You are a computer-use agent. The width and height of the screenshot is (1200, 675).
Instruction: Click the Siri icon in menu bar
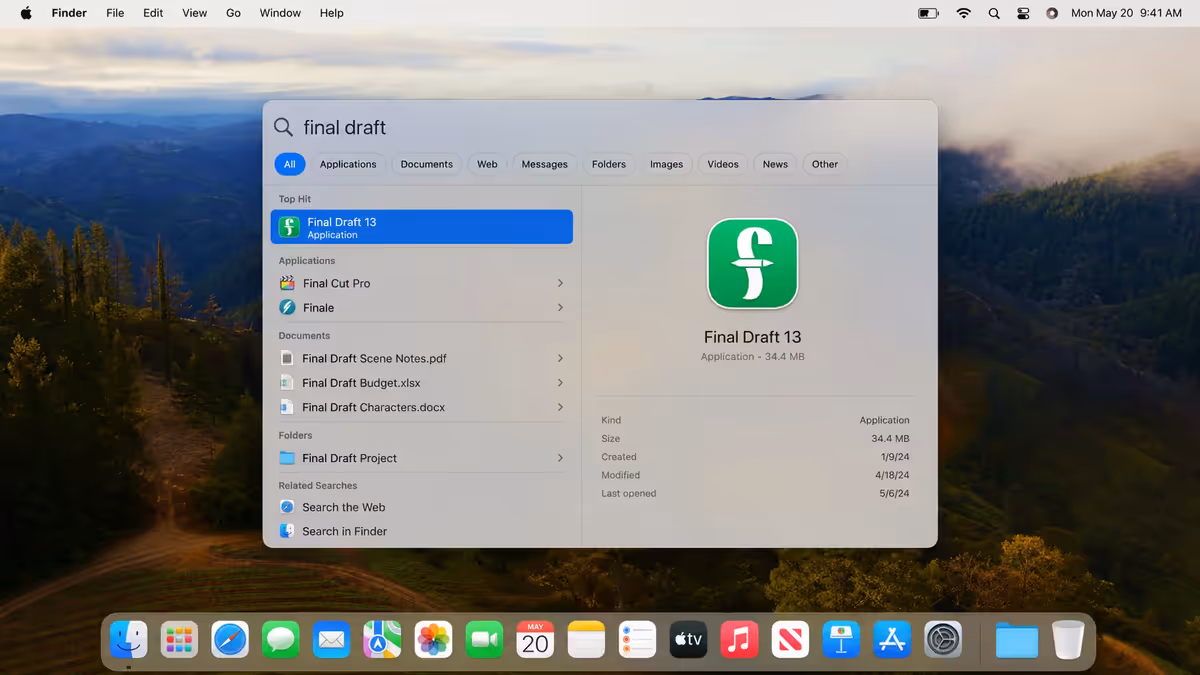click(x=1052, y=13)
